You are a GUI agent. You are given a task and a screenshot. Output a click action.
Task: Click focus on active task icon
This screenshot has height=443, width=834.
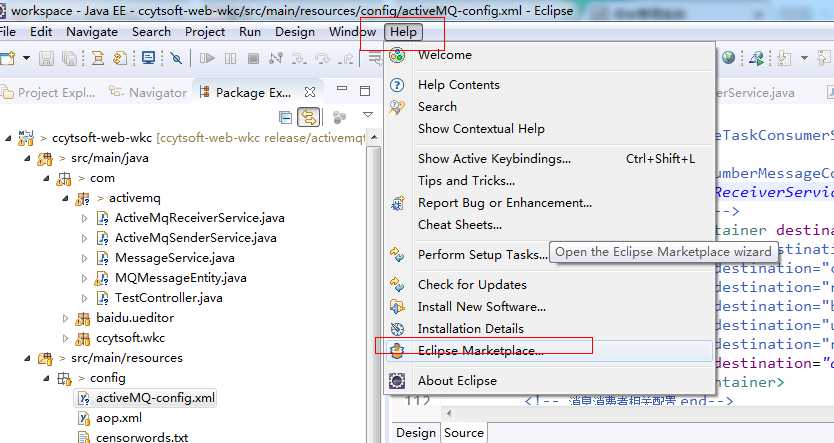point(339,117)
